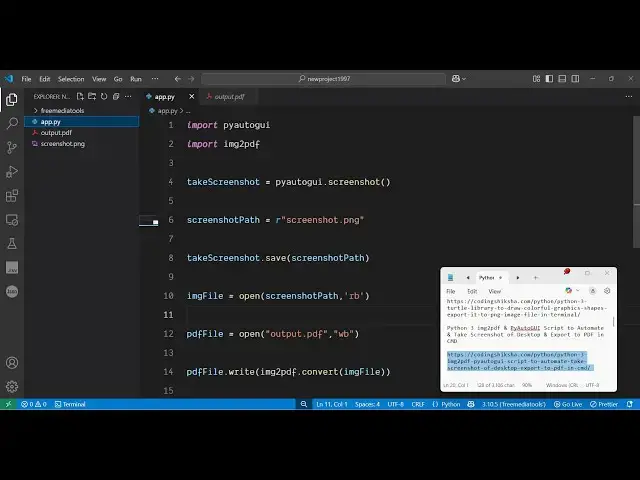Click the zoom magnifier in status bar

pyautogui.click(x=304, y=404)
